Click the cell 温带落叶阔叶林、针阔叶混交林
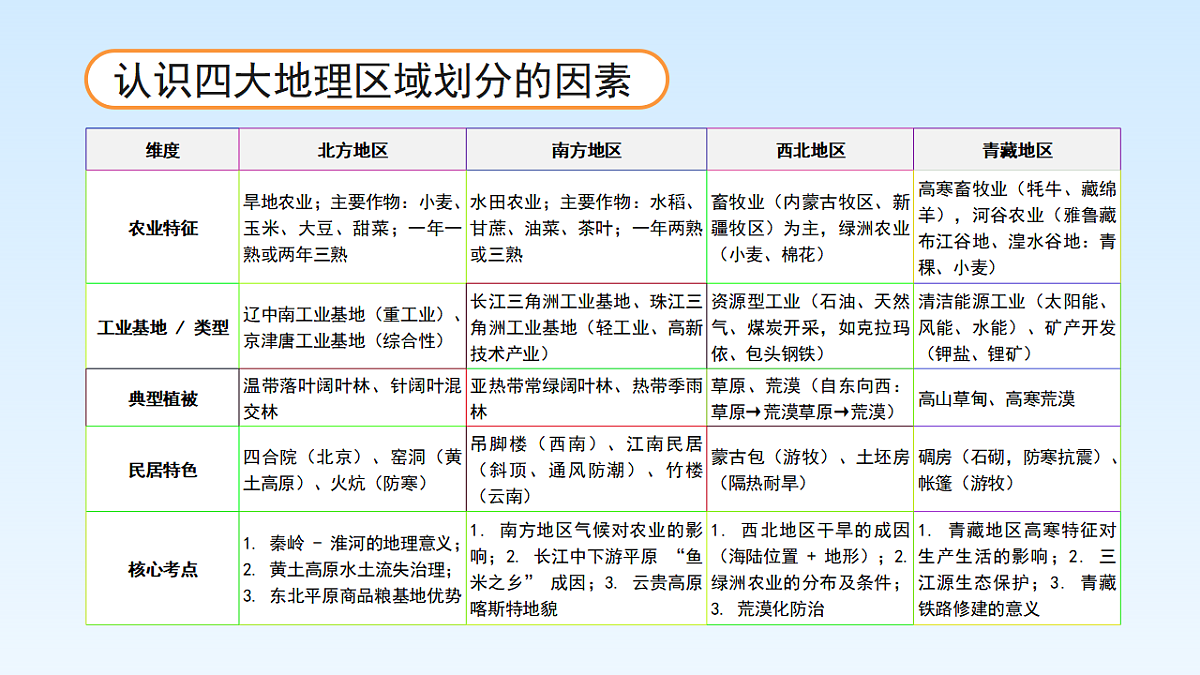The image size is (1200, 675). (x=352, y=398)
